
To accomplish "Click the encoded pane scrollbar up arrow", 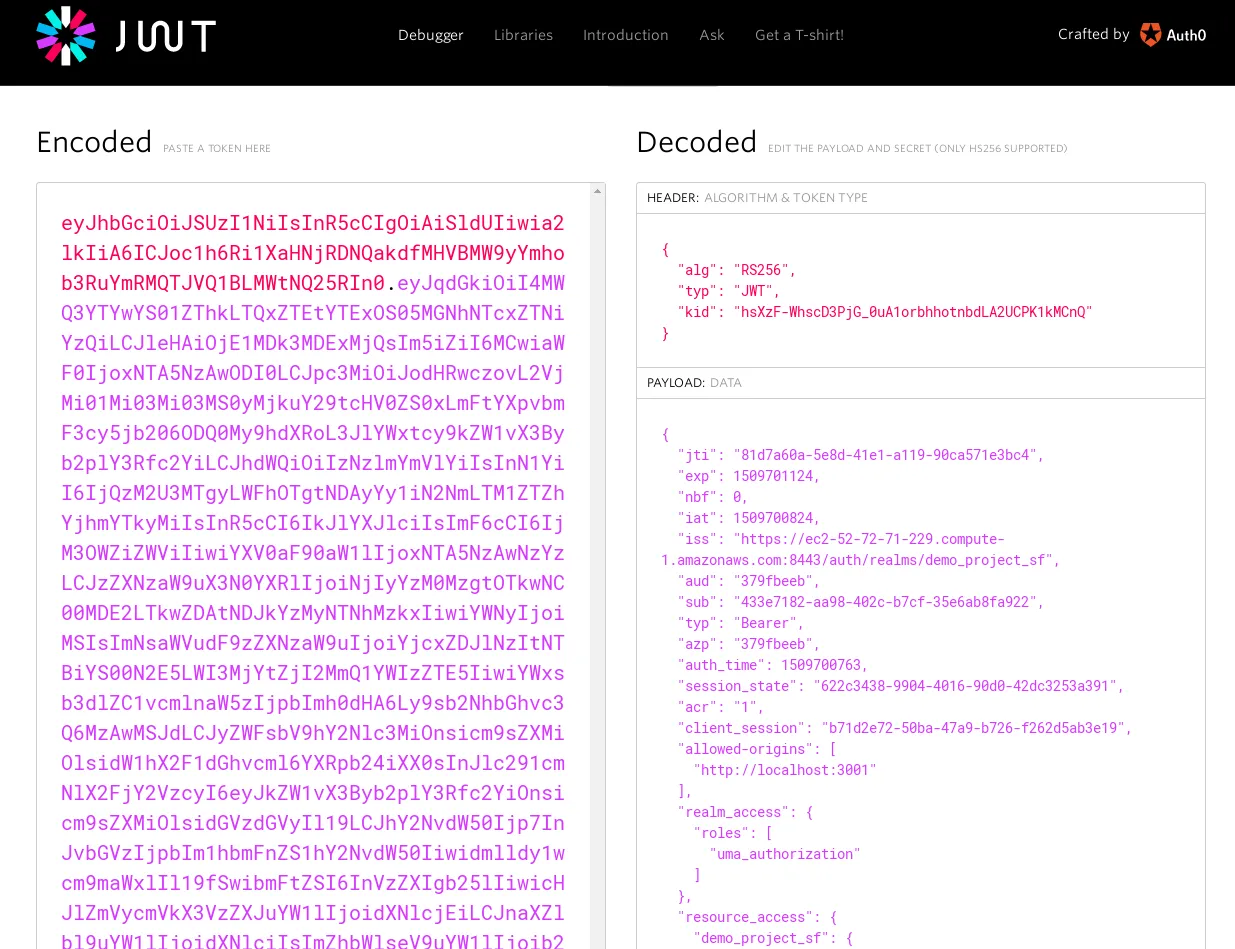I will pos(598,191).
